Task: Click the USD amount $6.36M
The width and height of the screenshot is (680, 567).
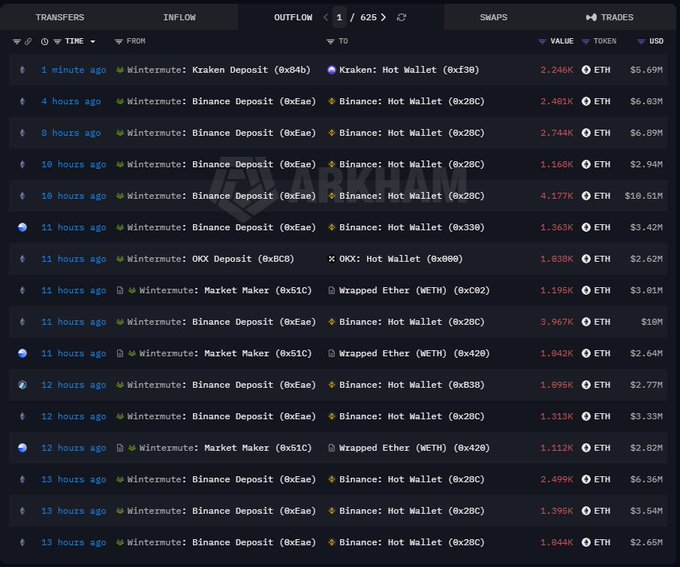Action: point(646,479)
